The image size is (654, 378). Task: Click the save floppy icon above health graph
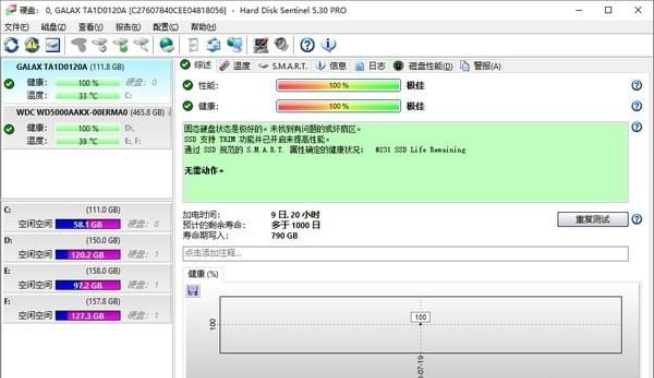click(193, 291)
